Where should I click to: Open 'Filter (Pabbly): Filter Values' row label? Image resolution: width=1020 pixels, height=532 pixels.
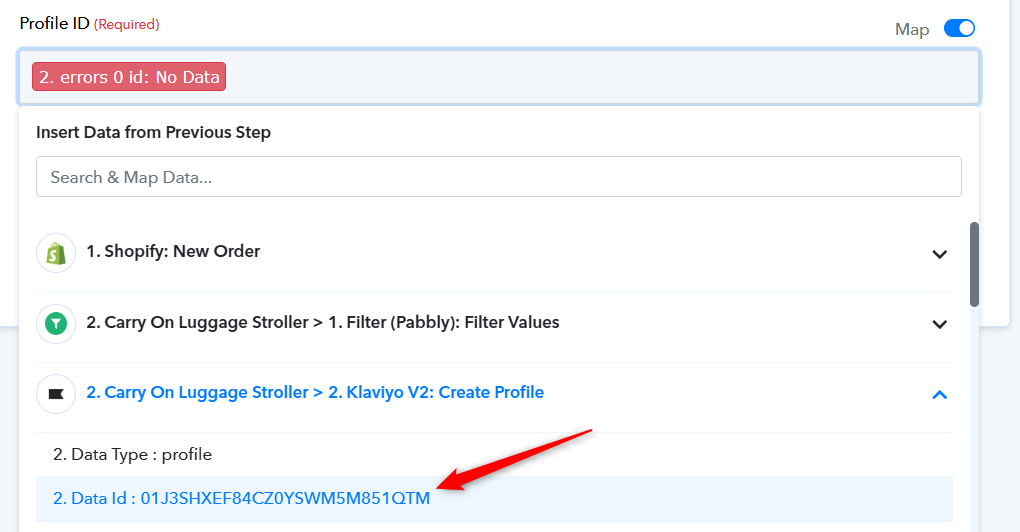click(x=323, y=323)
